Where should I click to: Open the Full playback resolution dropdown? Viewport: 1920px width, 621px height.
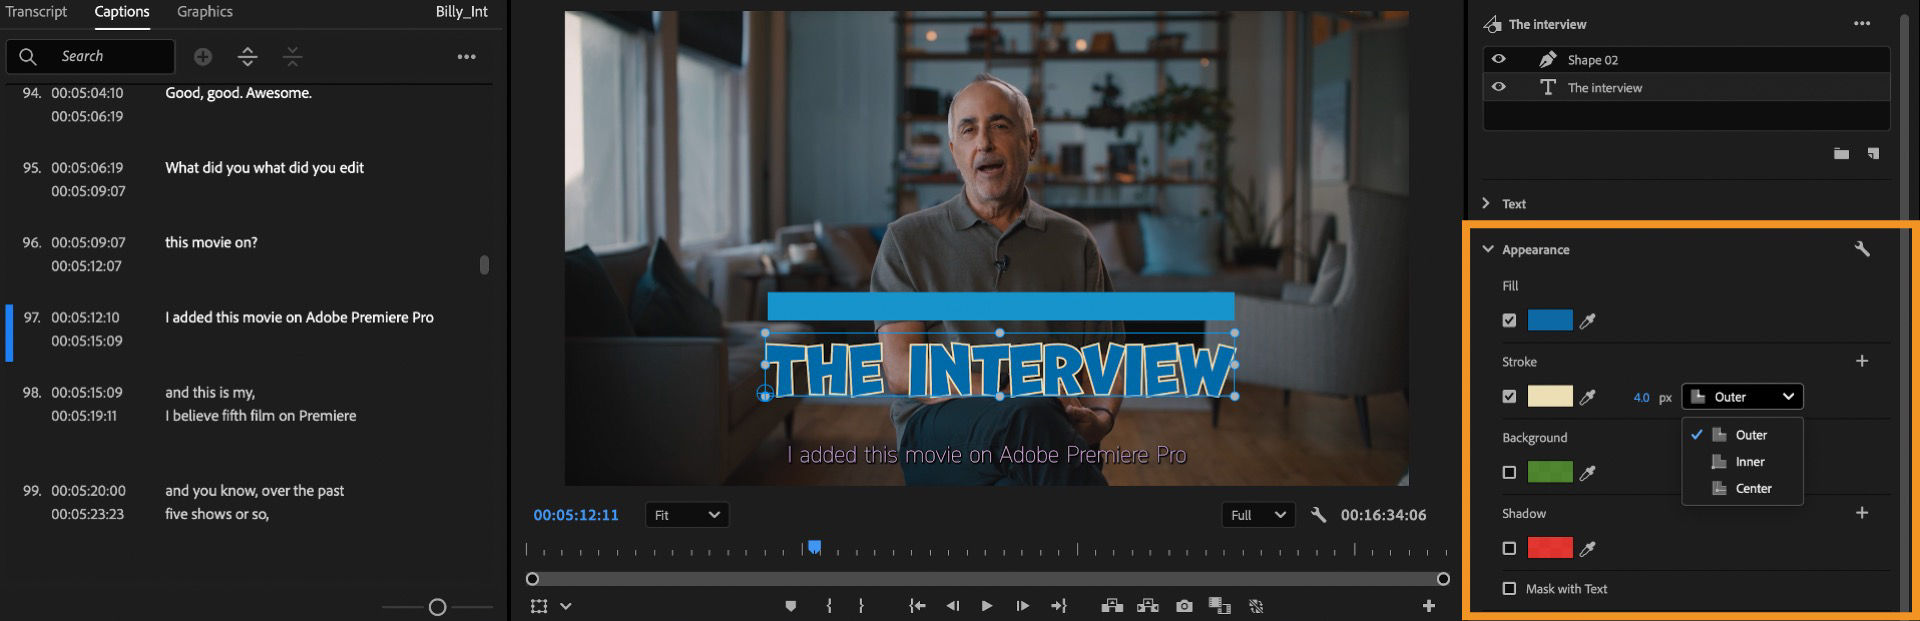point(1258,515)
